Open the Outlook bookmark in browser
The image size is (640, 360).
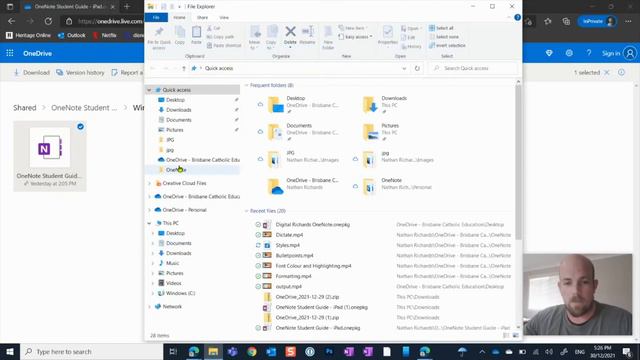pyautogui.click(x=72, y=36)
